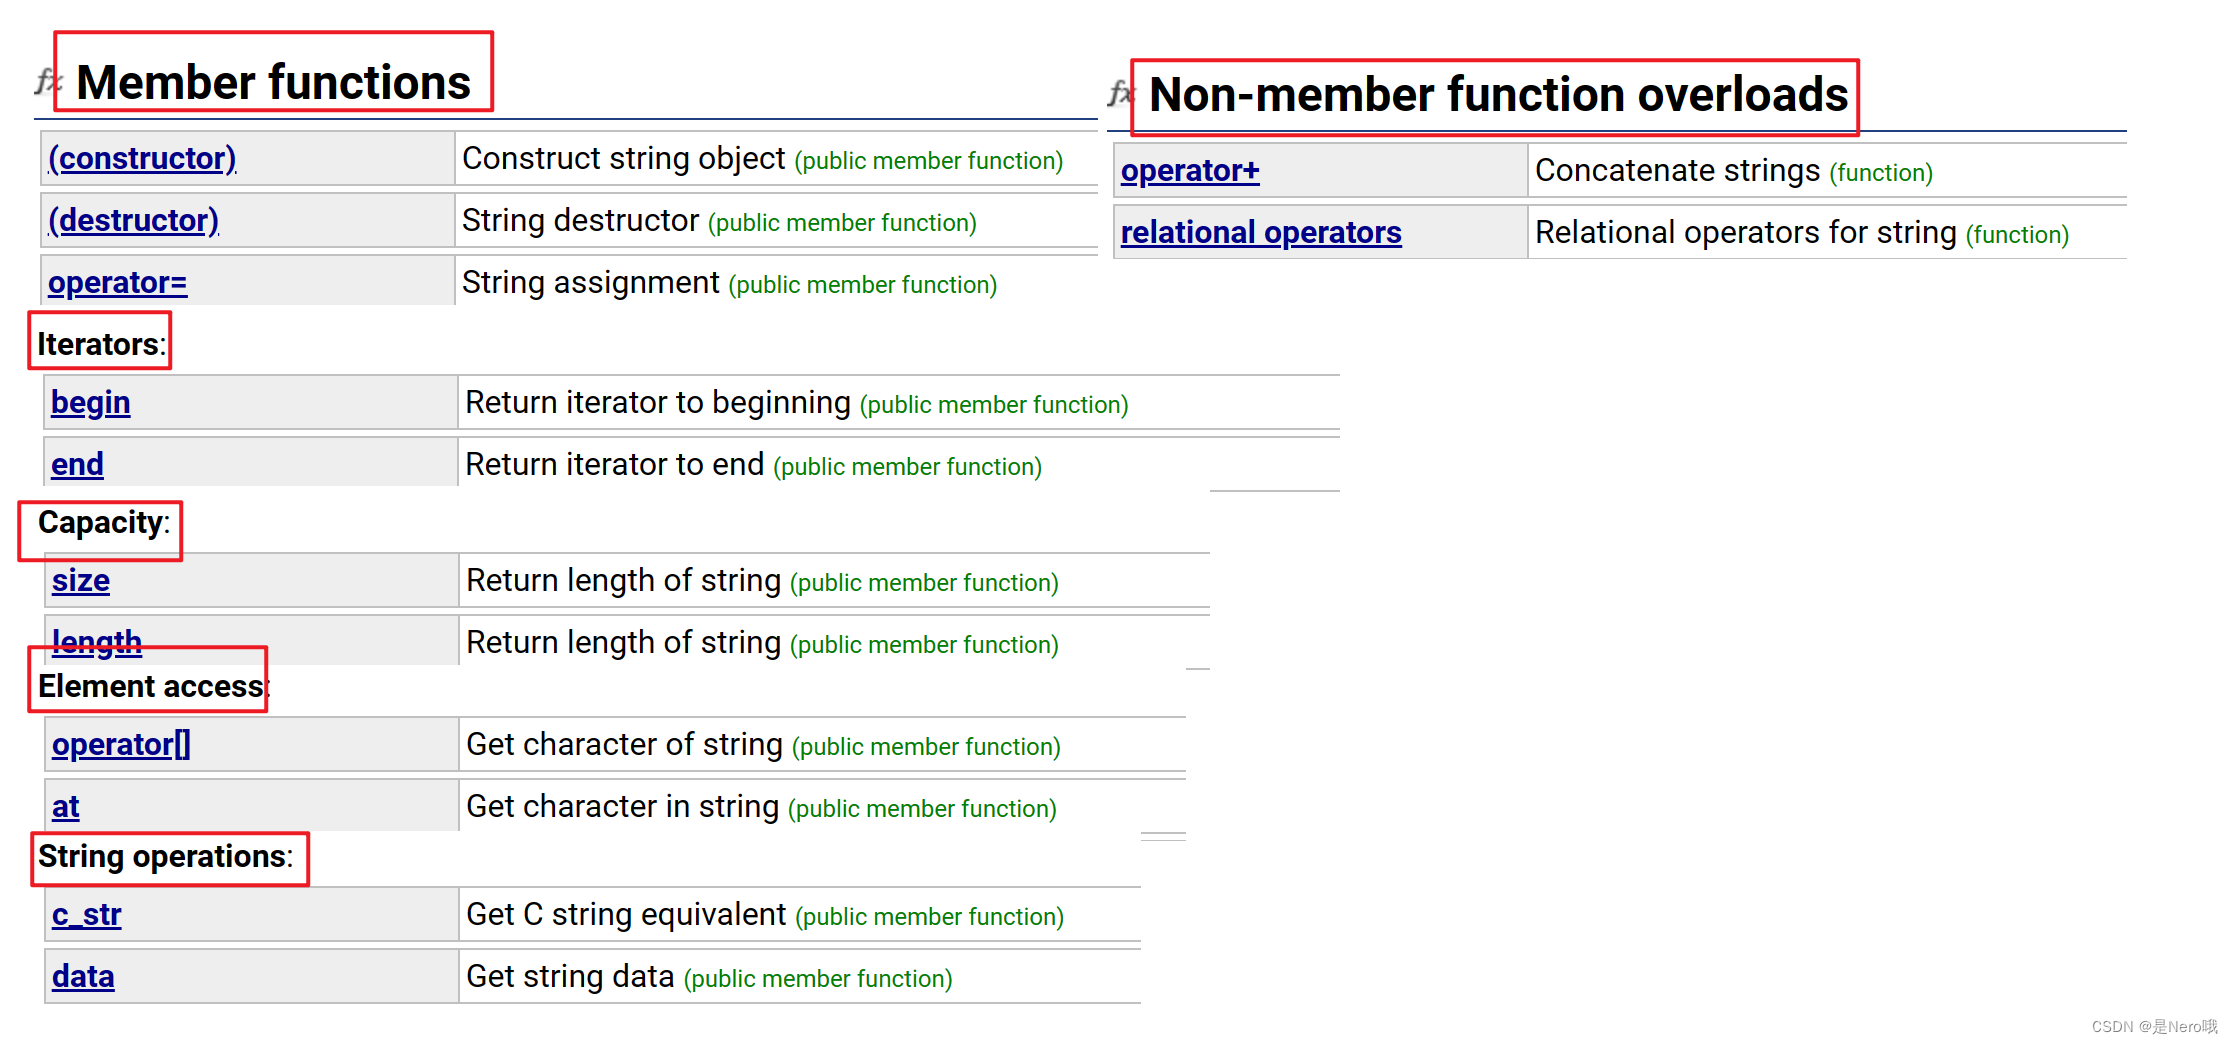
Task: Follow the operator[] link
Action: 121,744
